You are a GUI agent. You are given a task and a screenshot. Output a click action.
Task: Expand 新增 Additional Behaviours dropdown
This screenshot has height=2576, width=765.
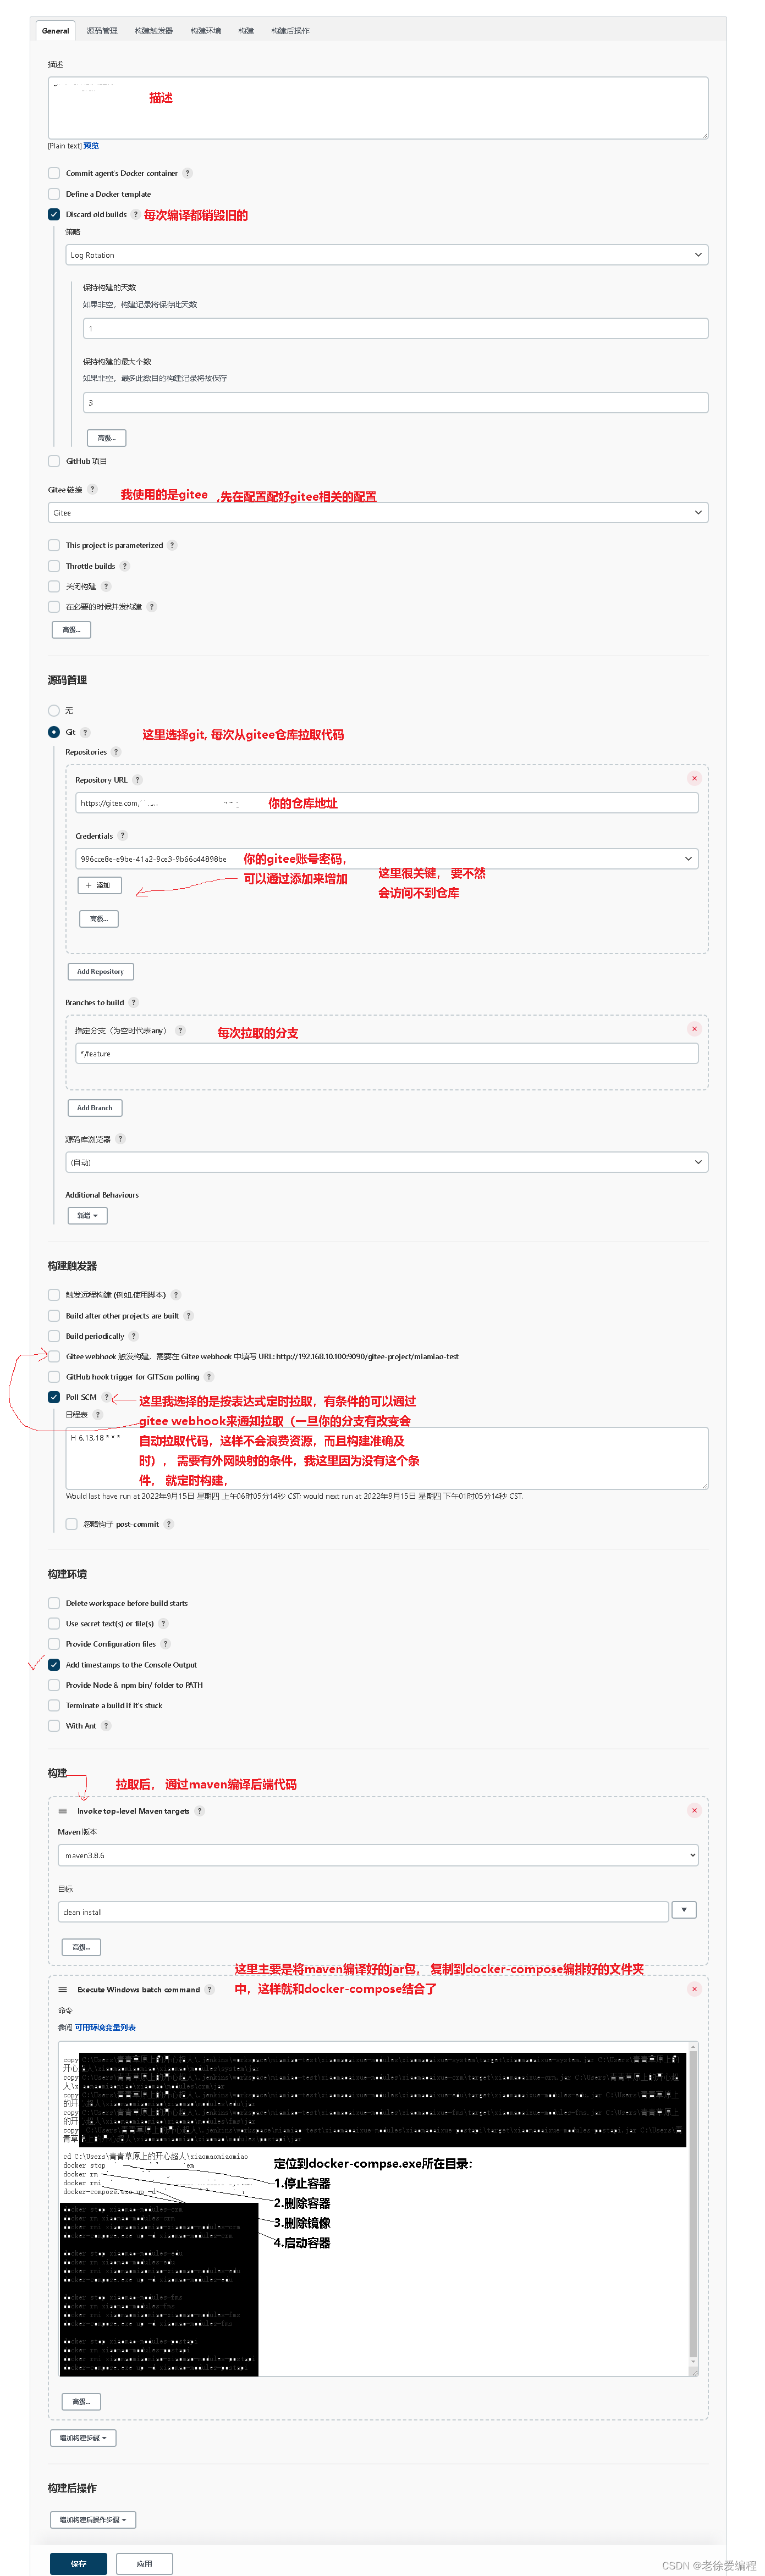point(87,1215)
